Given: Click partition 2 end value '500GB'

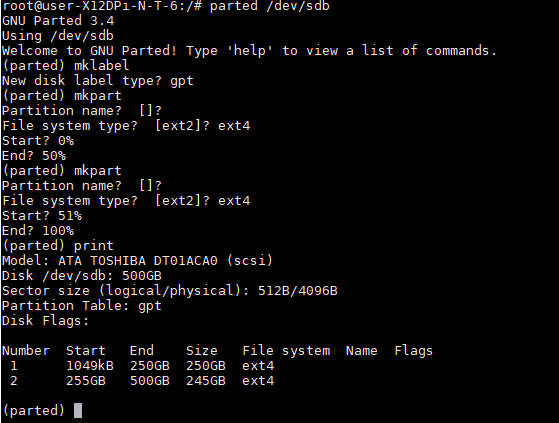Looking at the screenshot, I should point(150,381).
